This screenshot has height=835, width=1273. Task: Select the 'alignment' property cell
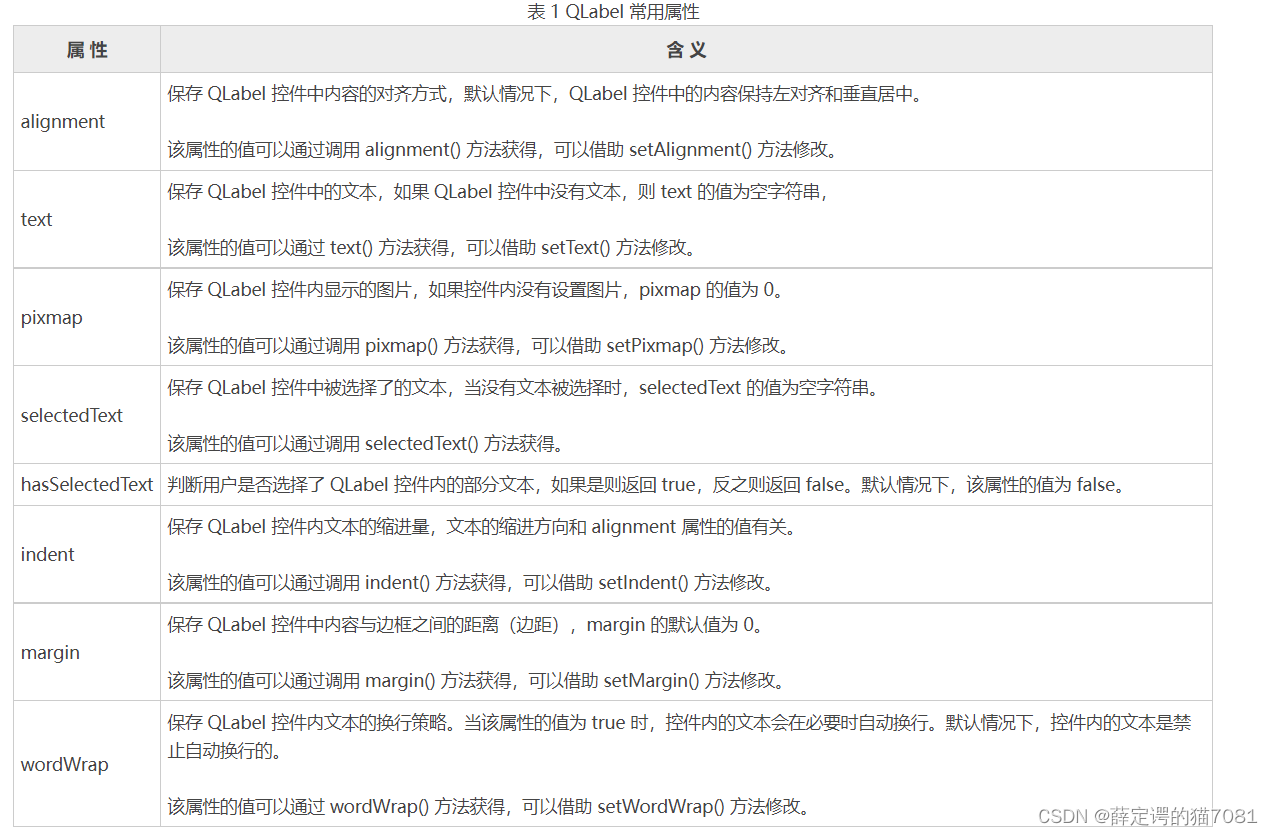(62, 121)
